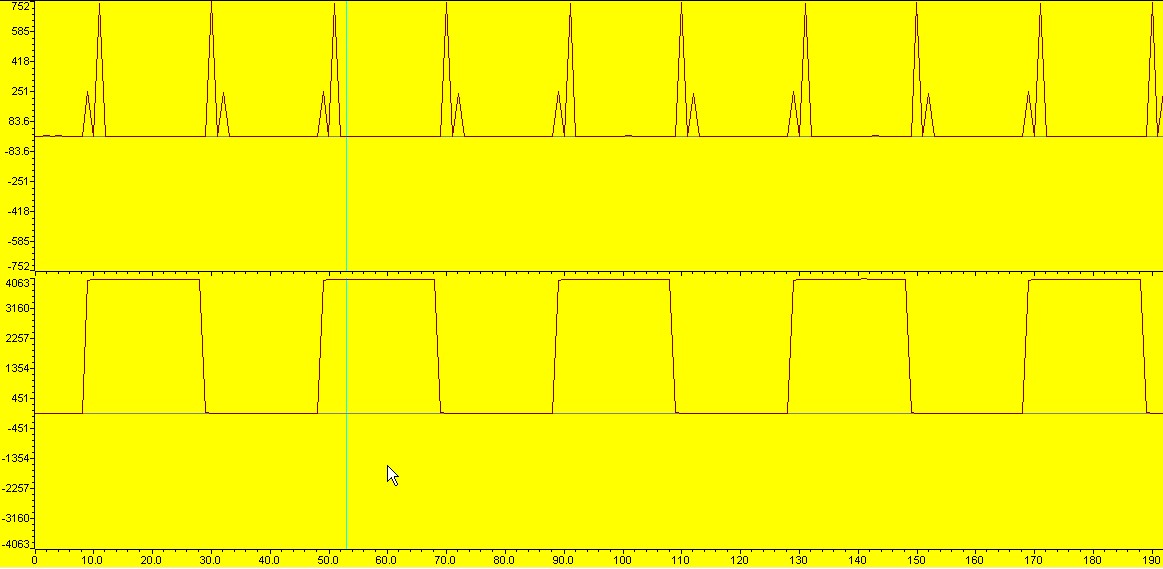
Task: Select the X-axis tick label 180
Action: 1093,561
